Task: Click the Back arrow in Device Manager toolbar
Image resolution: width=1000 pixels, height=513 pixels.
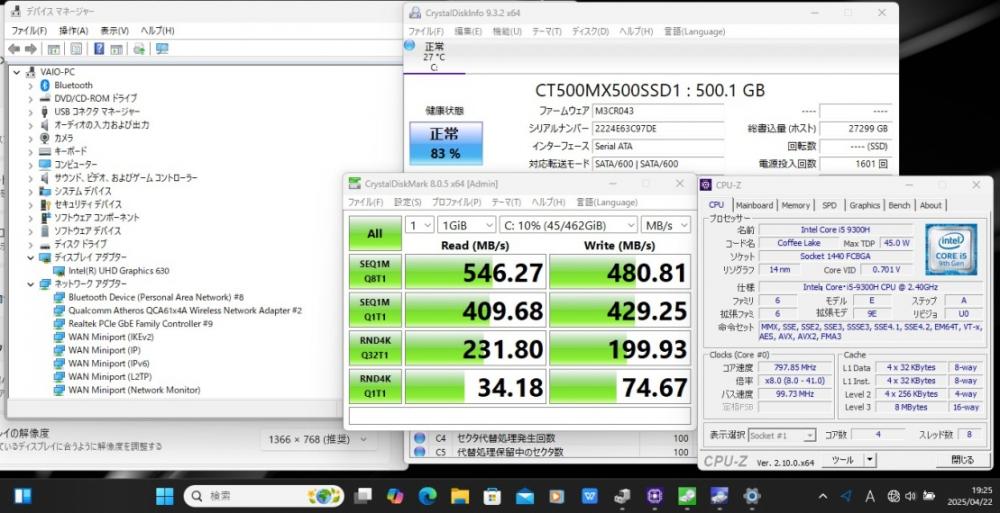Action: (x=14, y=49)
